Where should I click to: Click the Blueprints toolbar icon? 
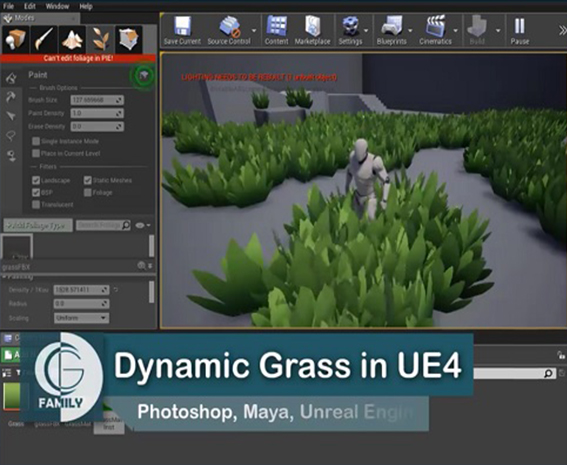[392, 31]
